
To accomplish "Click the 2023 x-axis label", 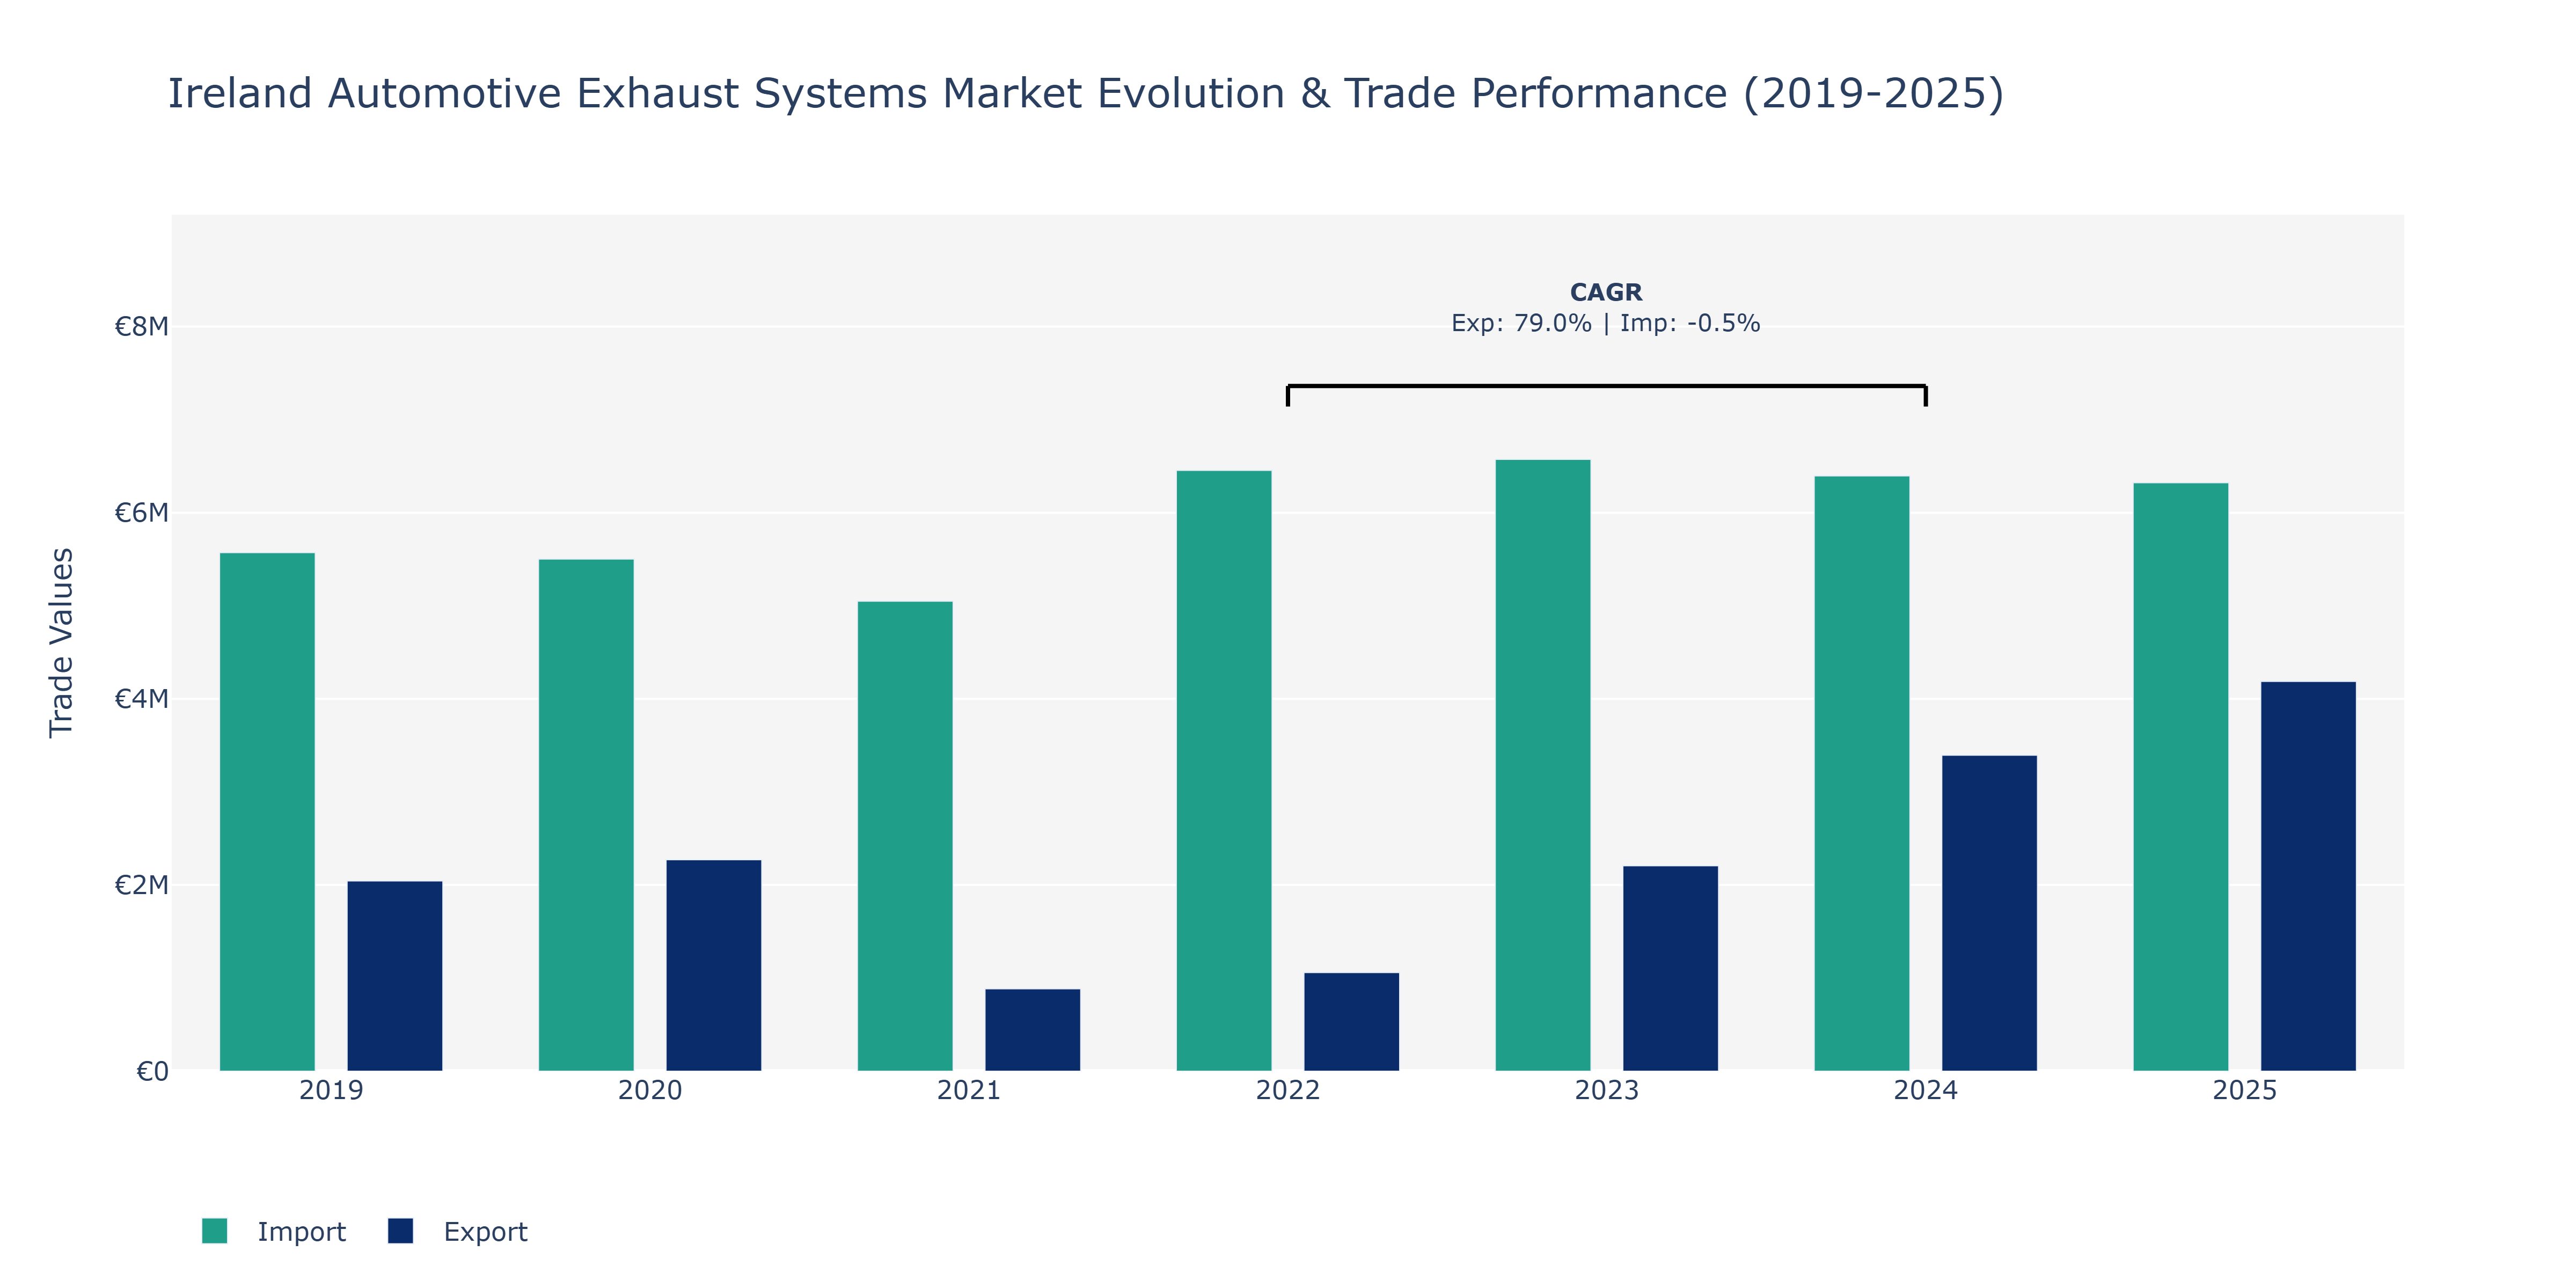I will point(1607,1090).
